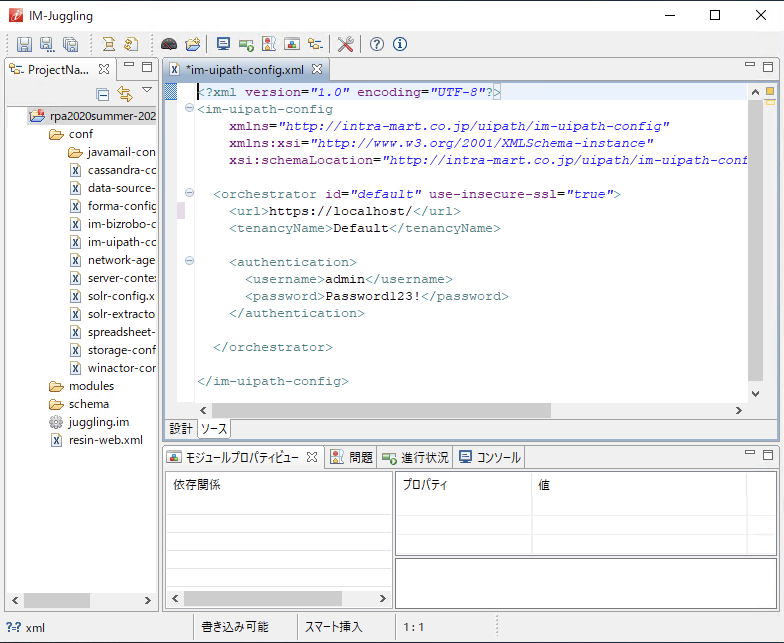
Task: Collapse the orchestrator element fold marker
Action: coord(189,192)
